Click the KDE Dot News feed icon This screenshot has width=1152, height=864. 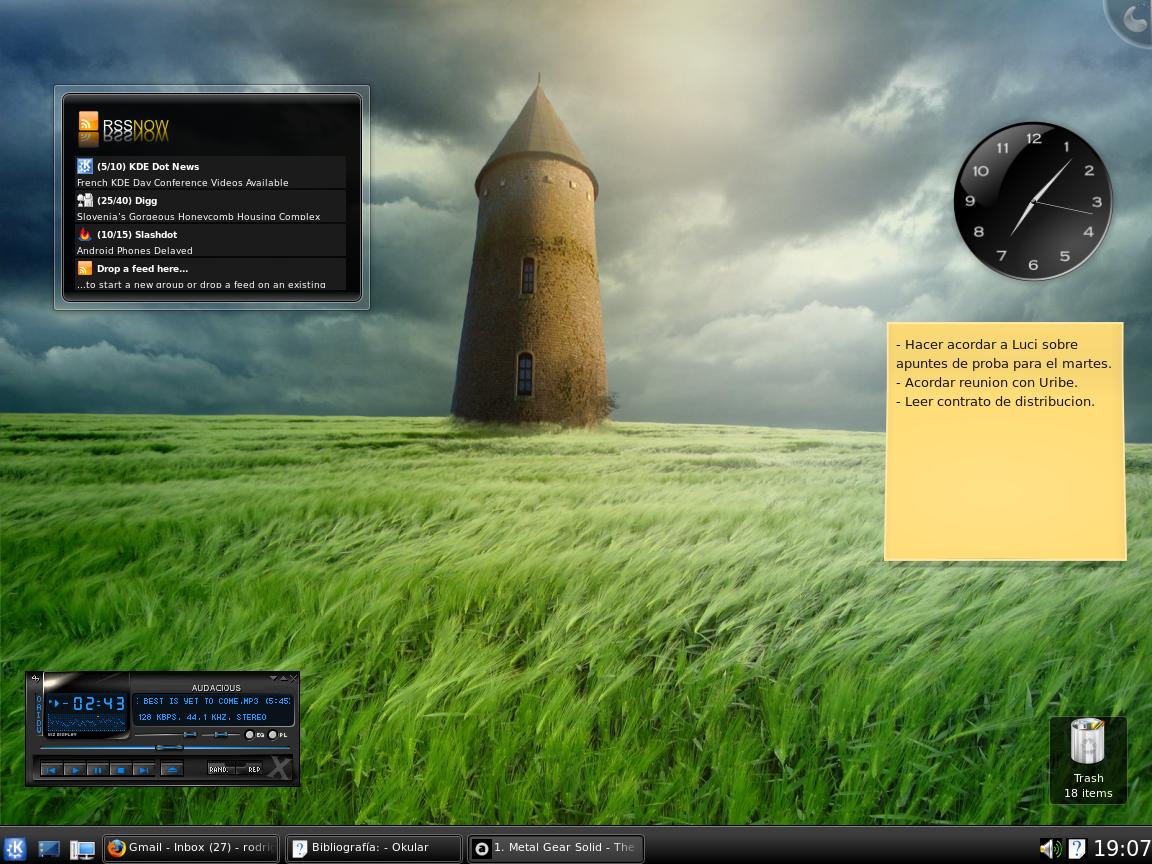click(85, 166)
